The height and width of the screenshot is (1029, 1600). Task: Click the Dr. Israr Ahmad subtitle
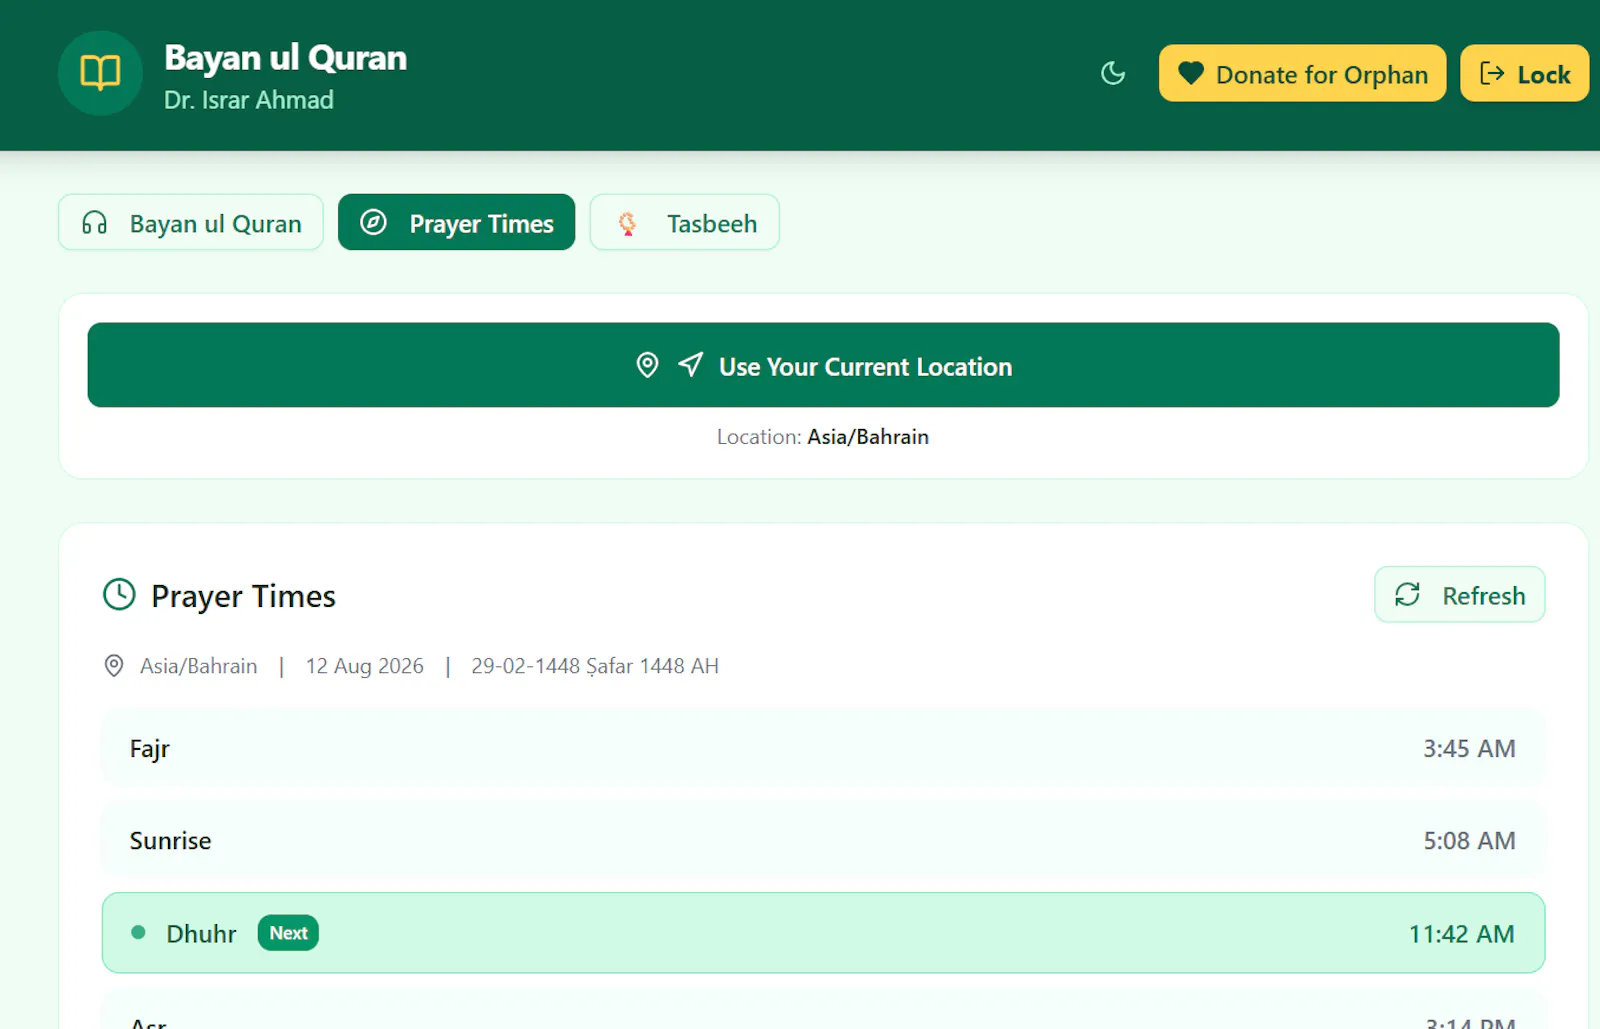click(249, 100)
